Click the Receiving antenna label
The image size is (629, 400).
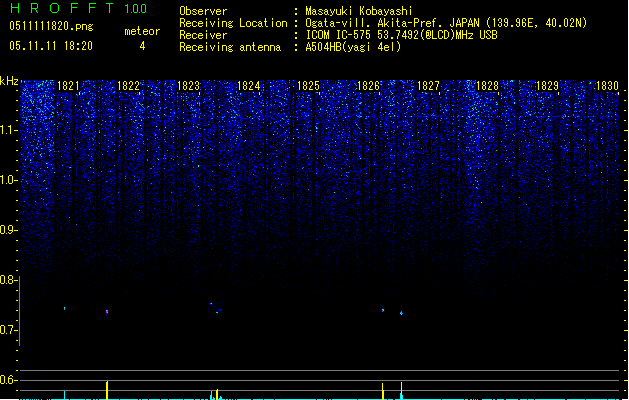pyautogui.click(x=230, y=47)
